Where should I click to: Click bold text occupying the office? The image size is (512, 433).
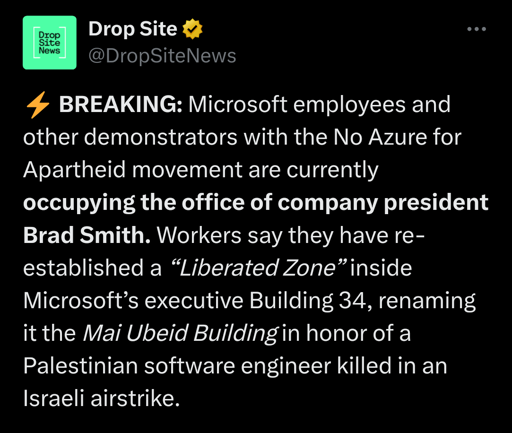coord(134,203)
